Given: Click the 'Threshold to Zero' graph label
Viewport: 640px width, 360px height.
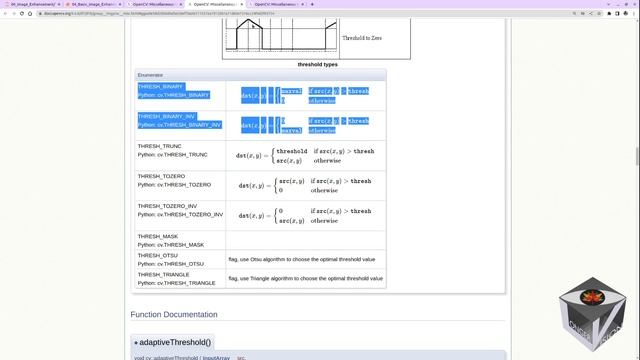Looking at the screenshot, I should click(x=362, y=38).
